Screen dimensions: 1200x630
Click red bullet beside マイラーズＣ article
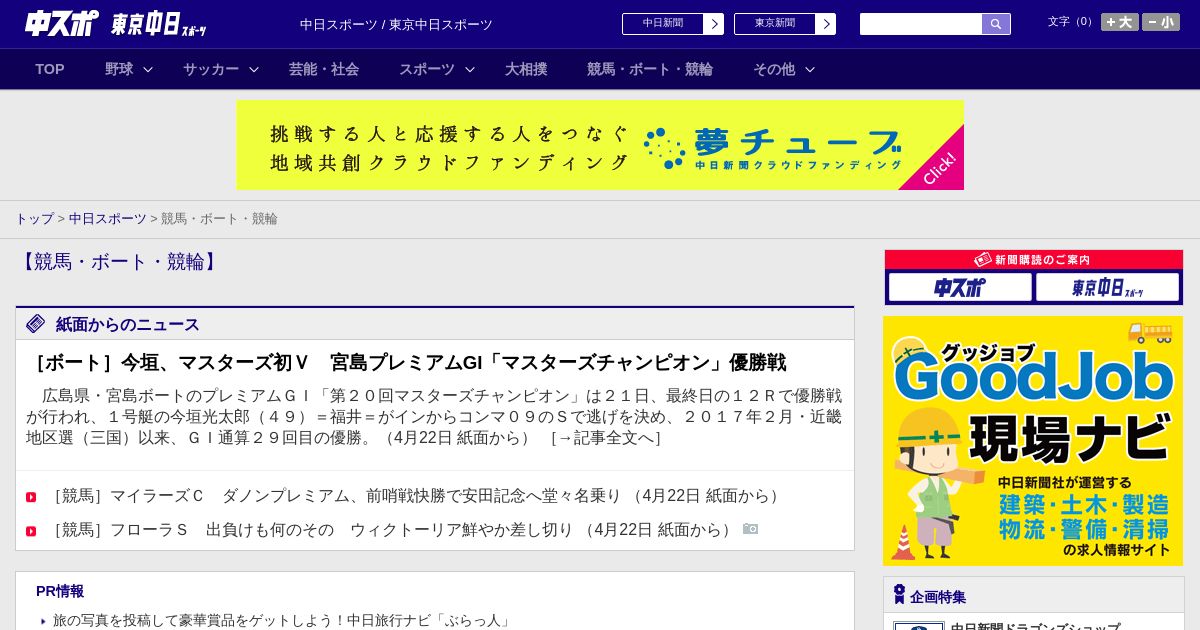[31, 497]
